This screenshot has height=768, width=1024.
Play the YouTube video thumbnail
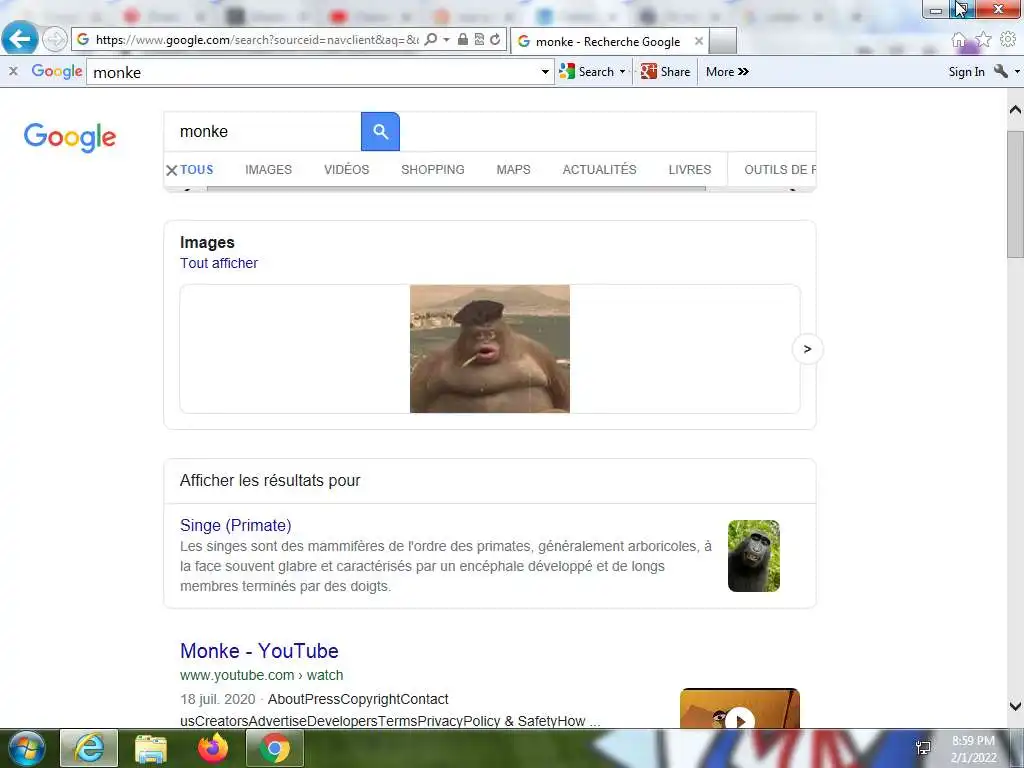[x=740, y=710]
